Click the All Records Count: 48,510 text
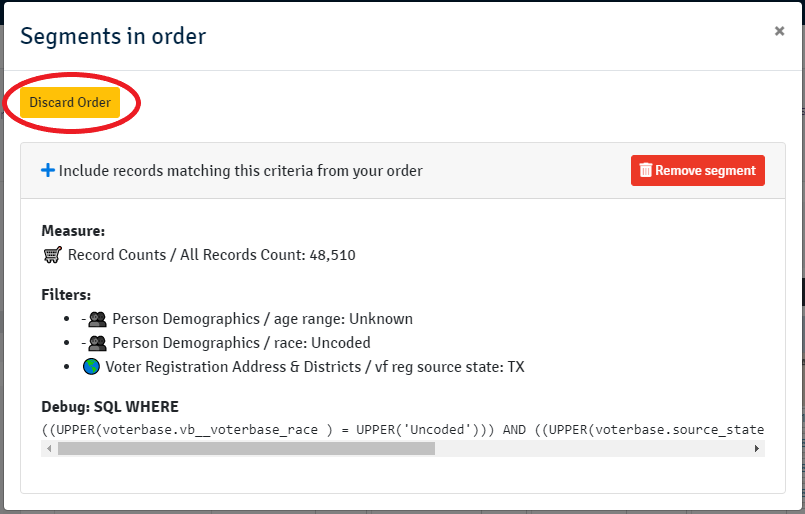The image size is (805, 514). click(267, 255)
